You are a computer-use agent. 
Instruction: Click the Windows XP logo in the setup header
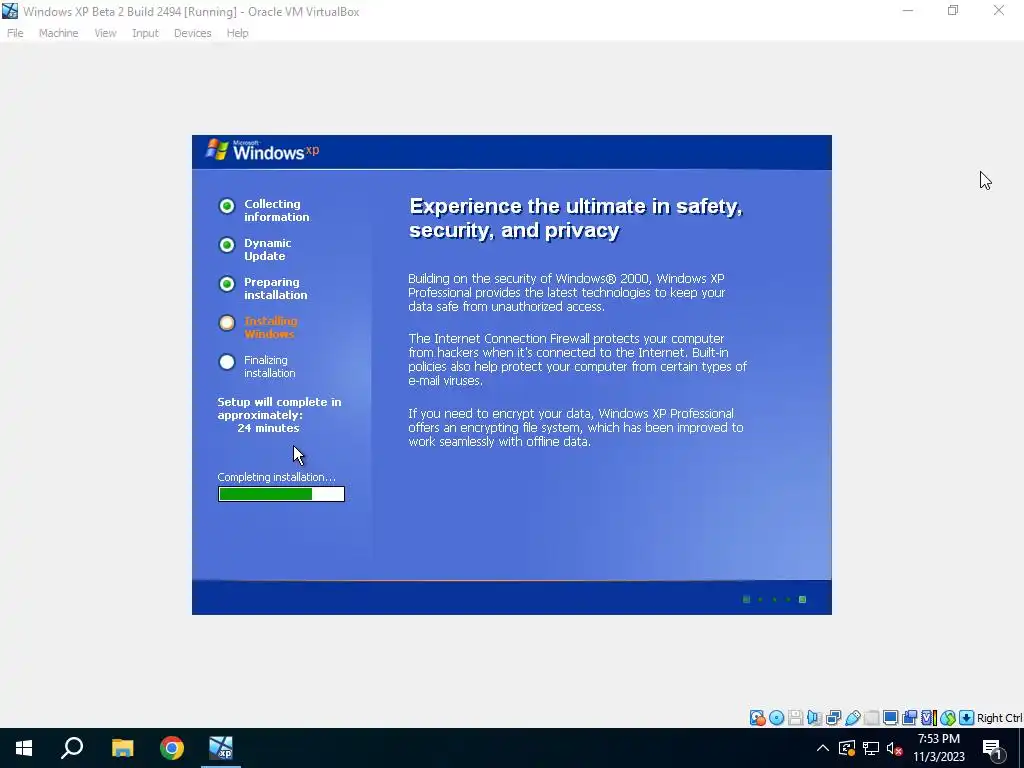(263, 150)
